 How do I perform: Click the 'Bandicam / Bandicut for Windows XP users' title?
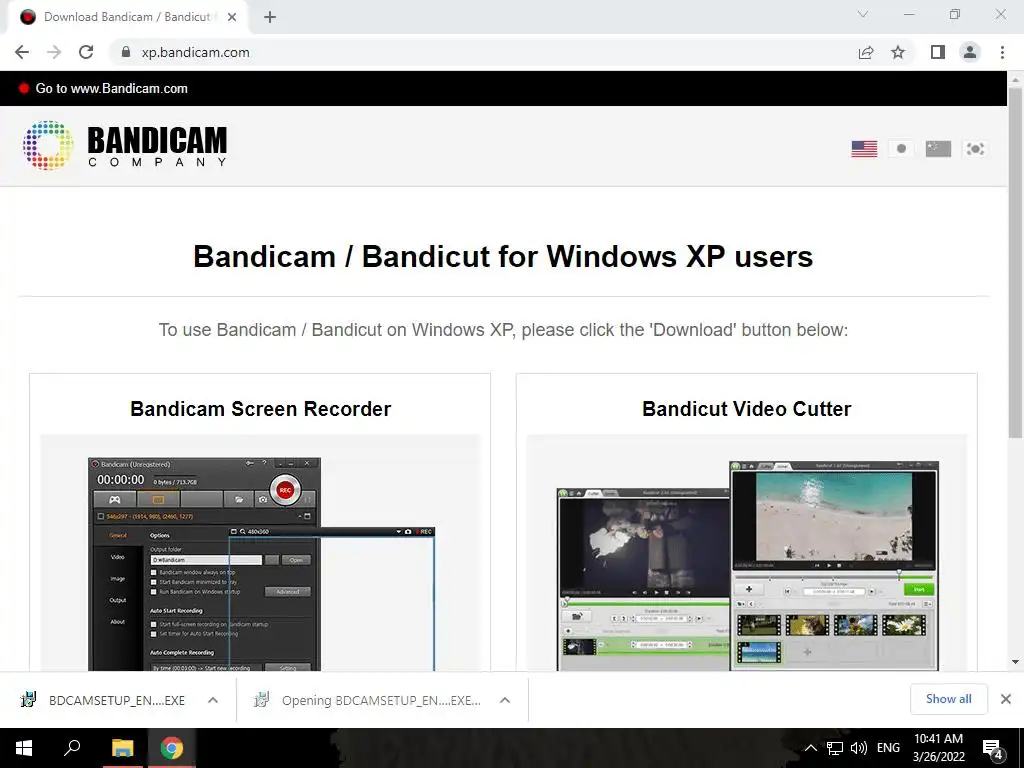click(x=503, y=256)
